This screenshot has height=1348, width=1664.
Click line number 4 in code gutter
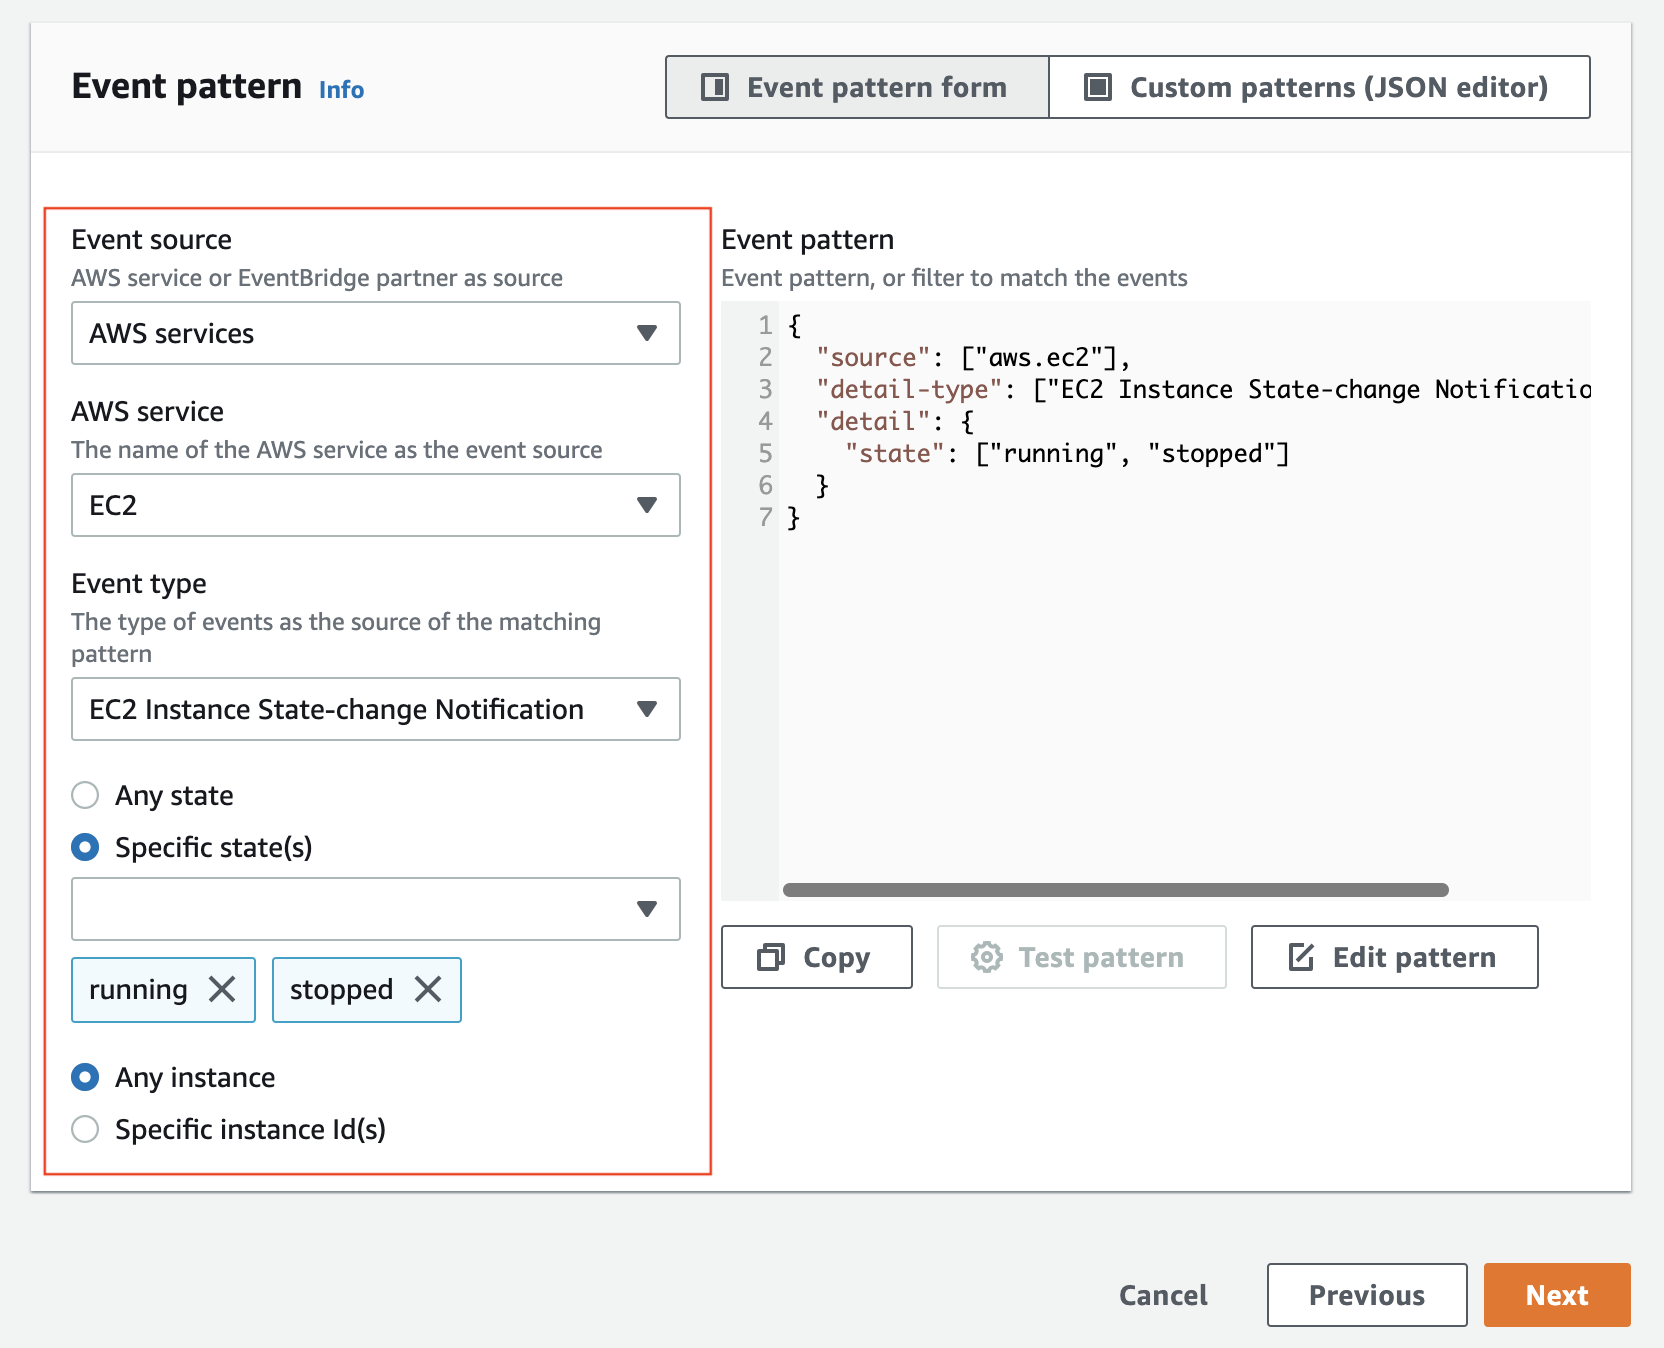[765, 421]
